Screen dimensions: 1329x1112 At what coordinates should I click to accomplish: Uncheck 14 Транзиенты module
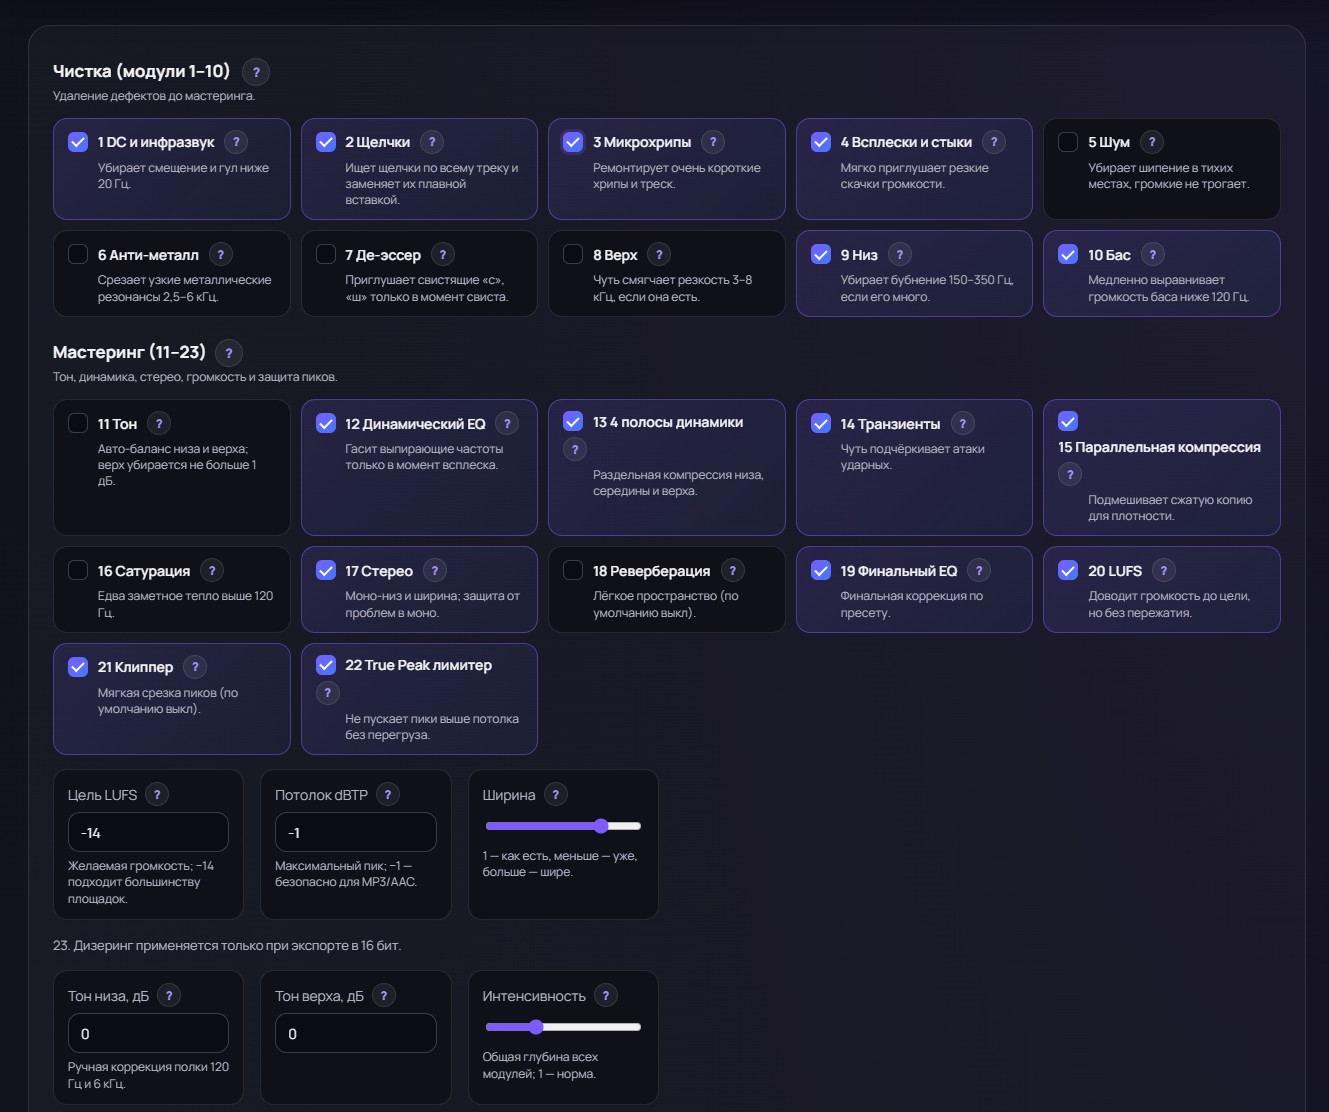point(821,423)
